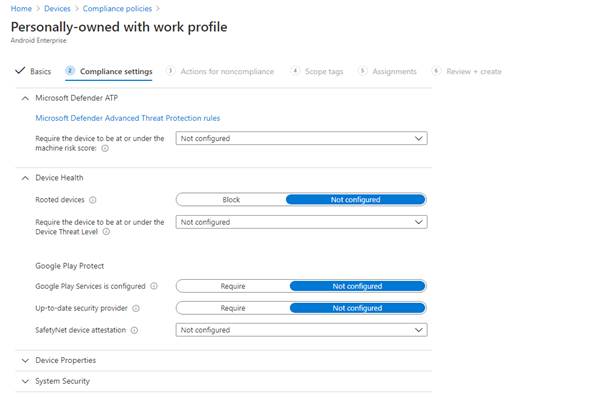Set Rooted devices to Block
Screen dimensions: 601x405
[231, 200]
